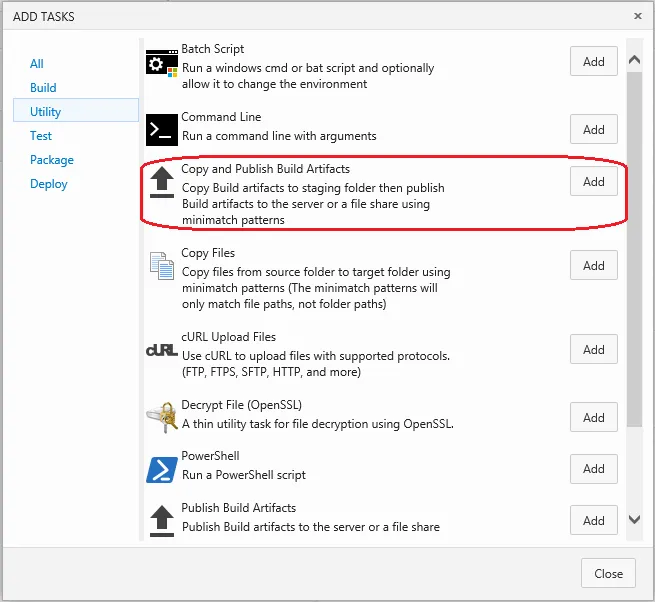Add the Publish Build Artifacts task
The width and height of the screenshot is (655, 602).
pyautogui.click(x=594, y=521)
